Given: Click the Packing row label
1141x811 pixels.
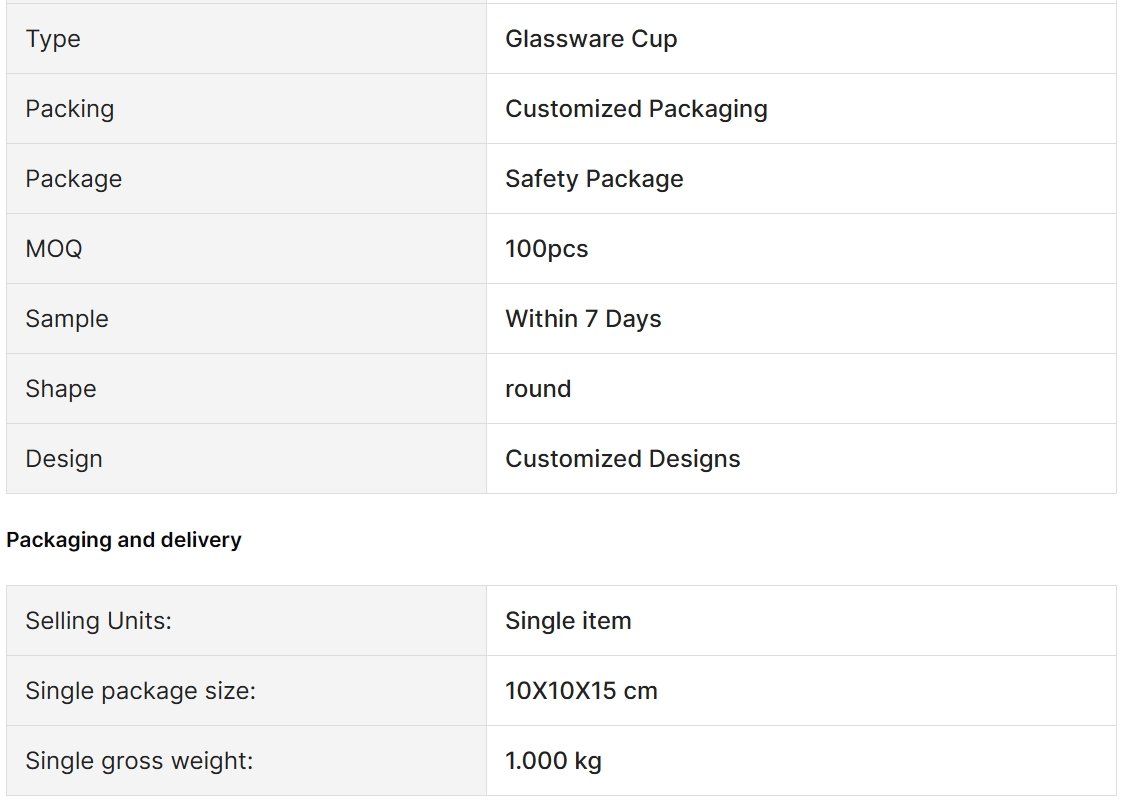Looking at the screenshot, I should pyautogui.click(x=70, y=109).
